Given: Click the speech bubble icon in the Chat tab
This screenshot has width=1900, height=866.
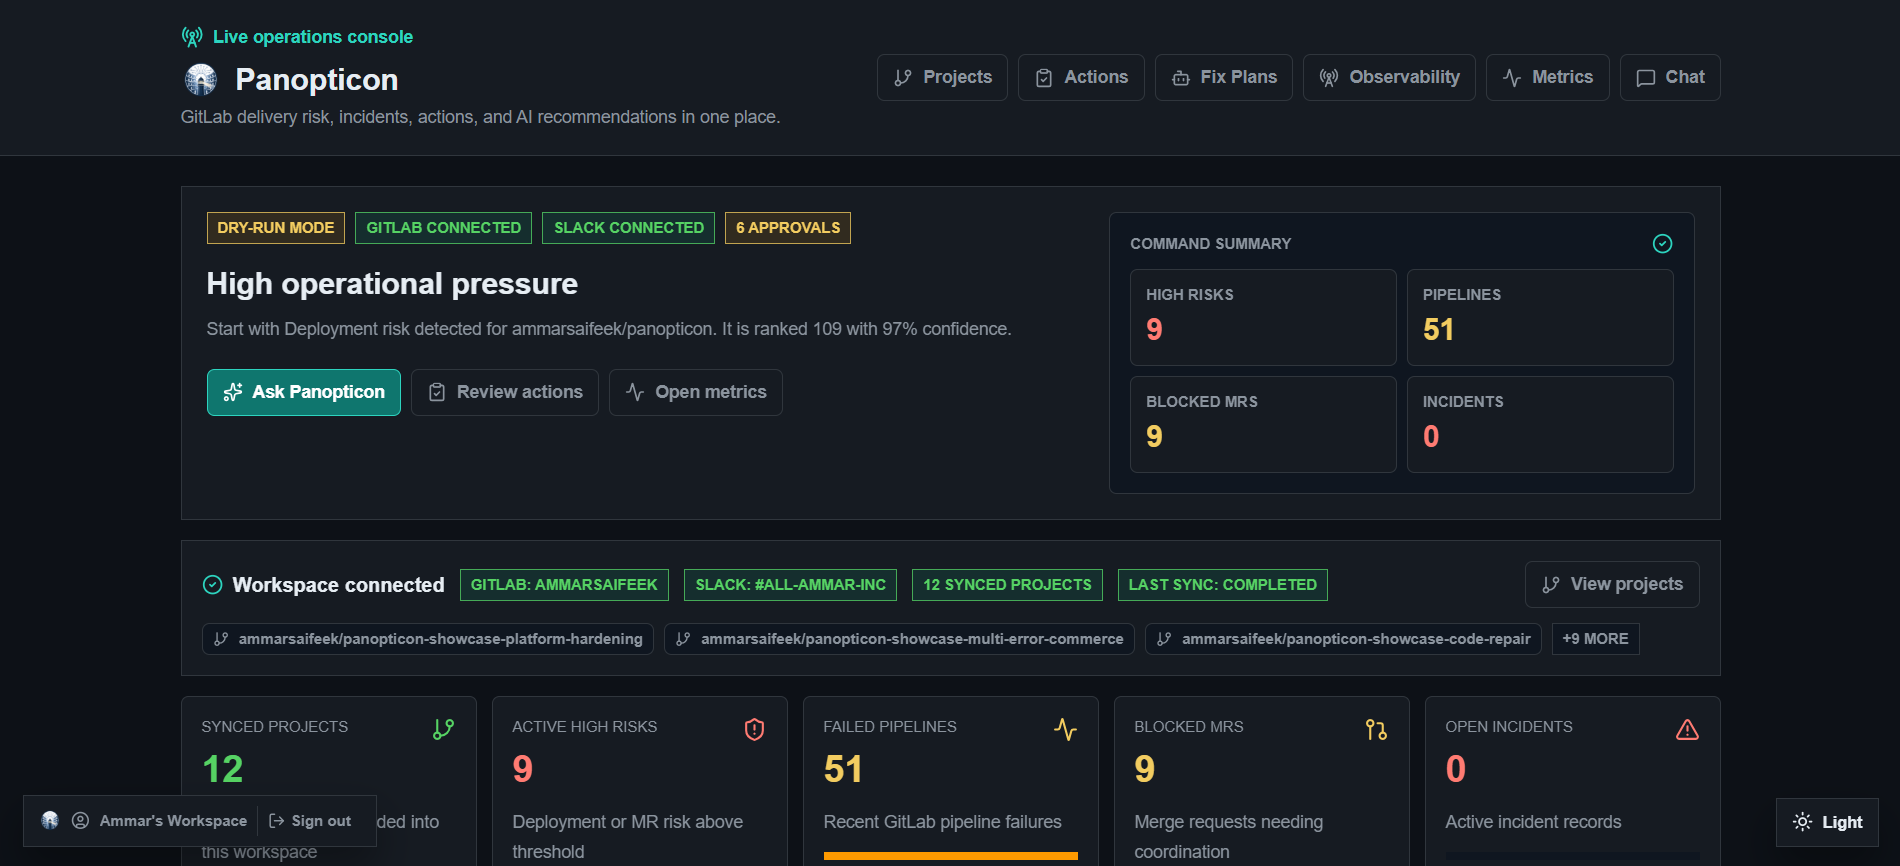Looking at the screenshot, I should (x=1646, y=78).
